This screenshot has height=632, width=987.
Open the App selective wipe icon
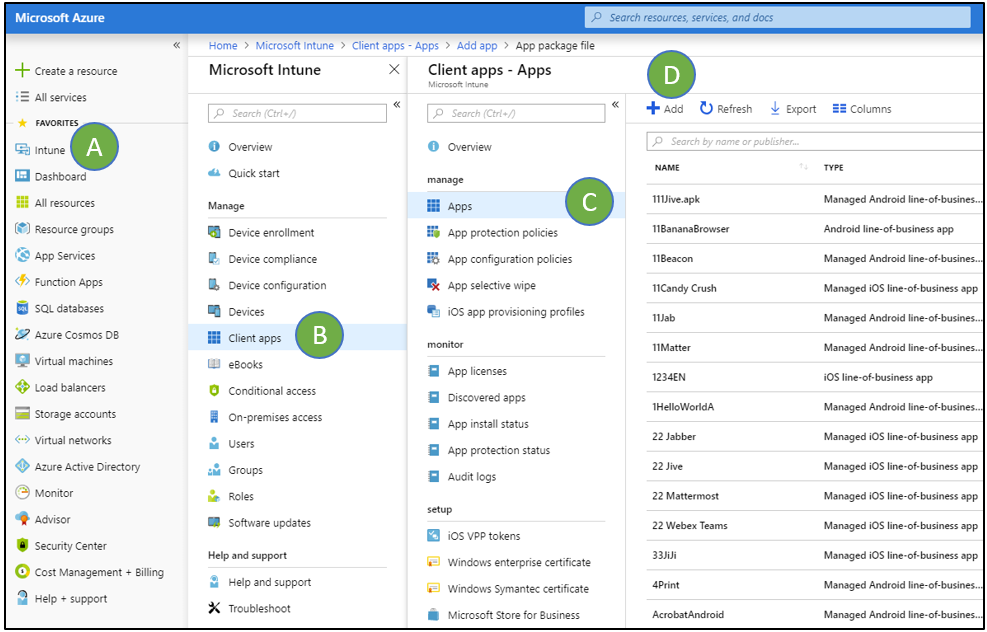pyautogui.click(x=434, y=286)
